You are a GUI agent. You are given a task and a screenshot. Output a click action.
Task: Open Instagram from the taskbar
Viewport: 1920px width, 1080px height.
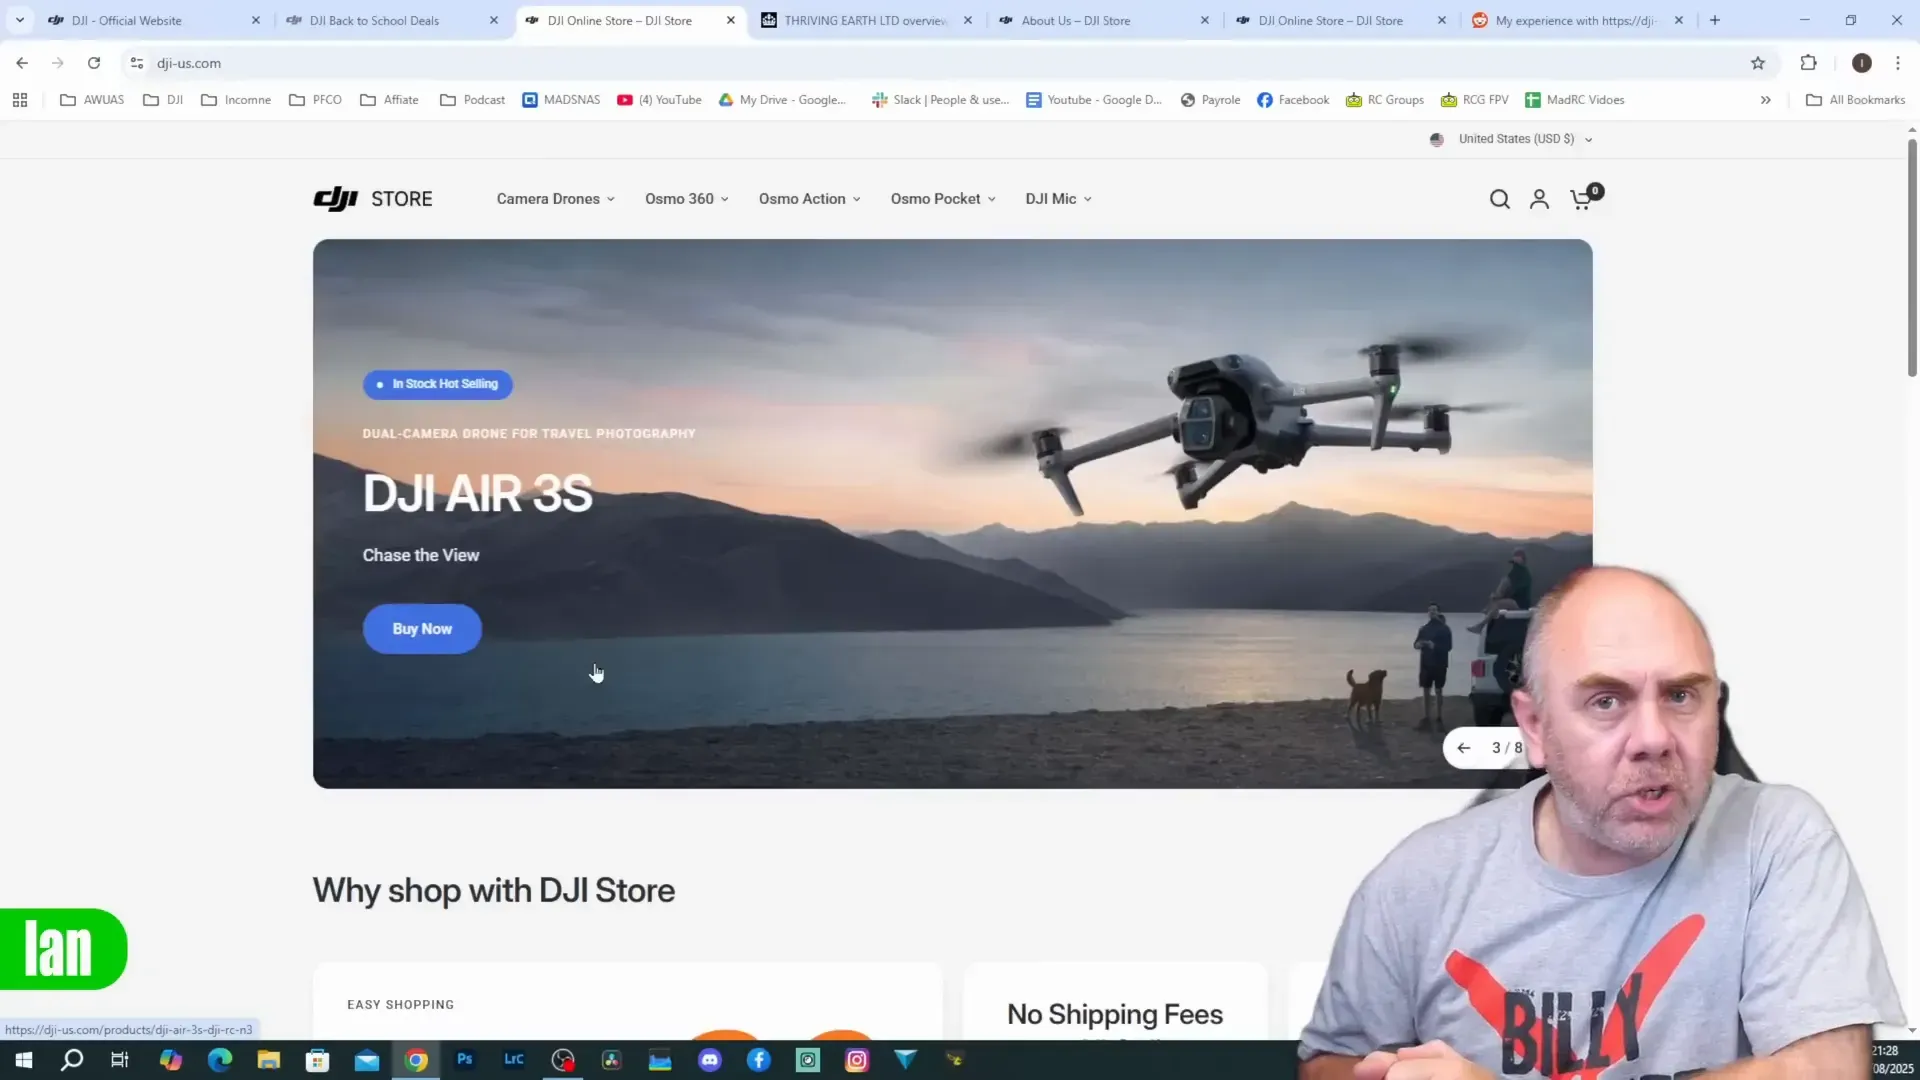point(857,1060)
